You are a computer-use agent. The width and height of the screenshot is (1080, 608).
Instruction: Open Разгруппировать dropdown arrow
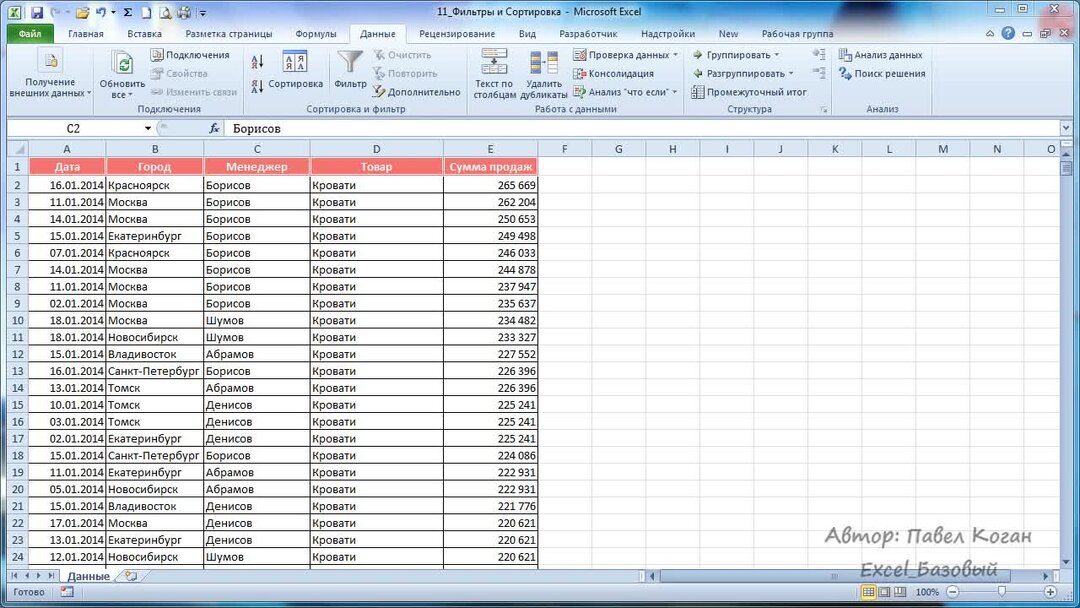pyautogui.click(x=791, y=73)
